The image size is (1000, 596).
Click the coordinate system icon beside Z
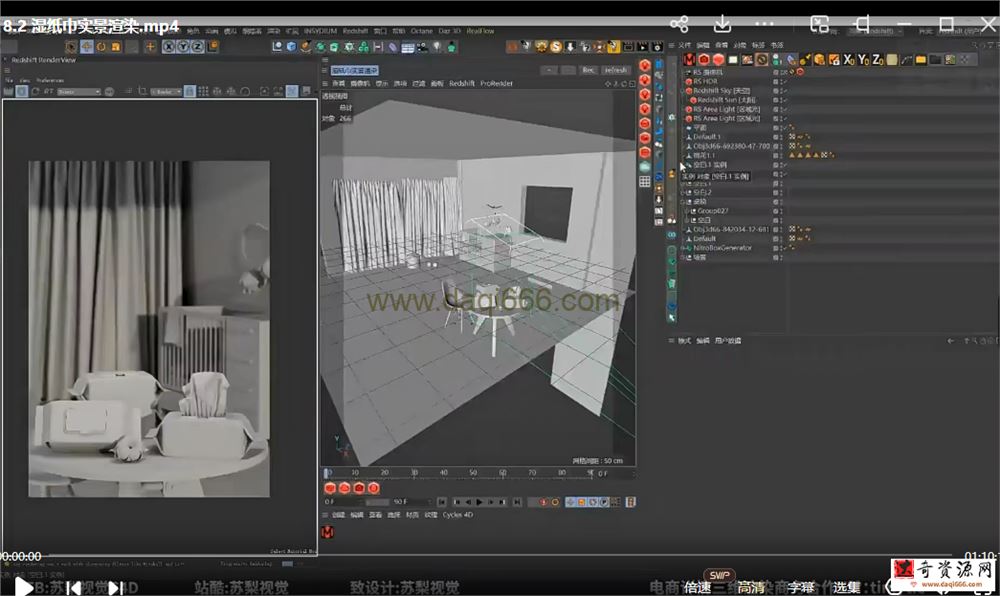[x=212, y=47]
